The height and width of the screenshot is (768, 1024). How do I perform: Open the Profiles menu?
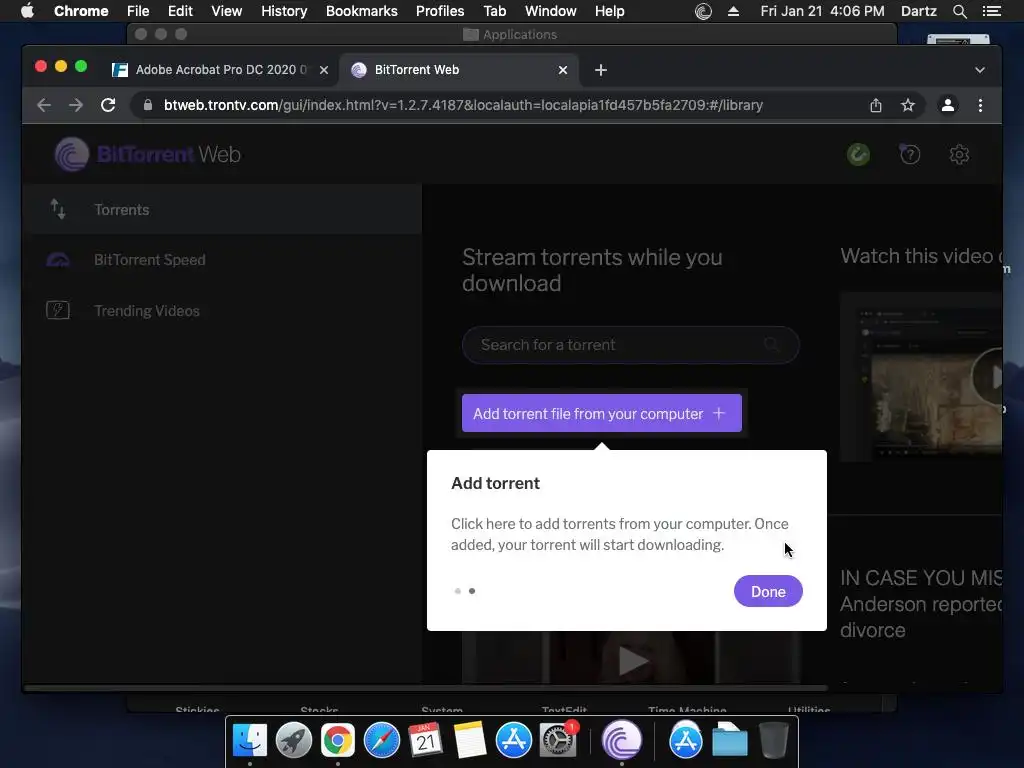440,11
